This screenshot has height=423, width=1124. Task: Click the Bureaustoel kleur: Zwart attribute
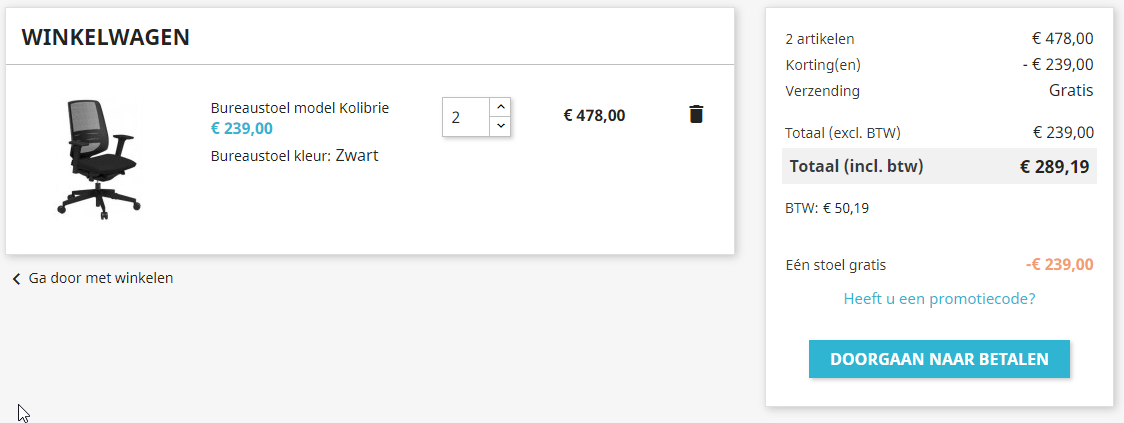click(x=295, y=155)
